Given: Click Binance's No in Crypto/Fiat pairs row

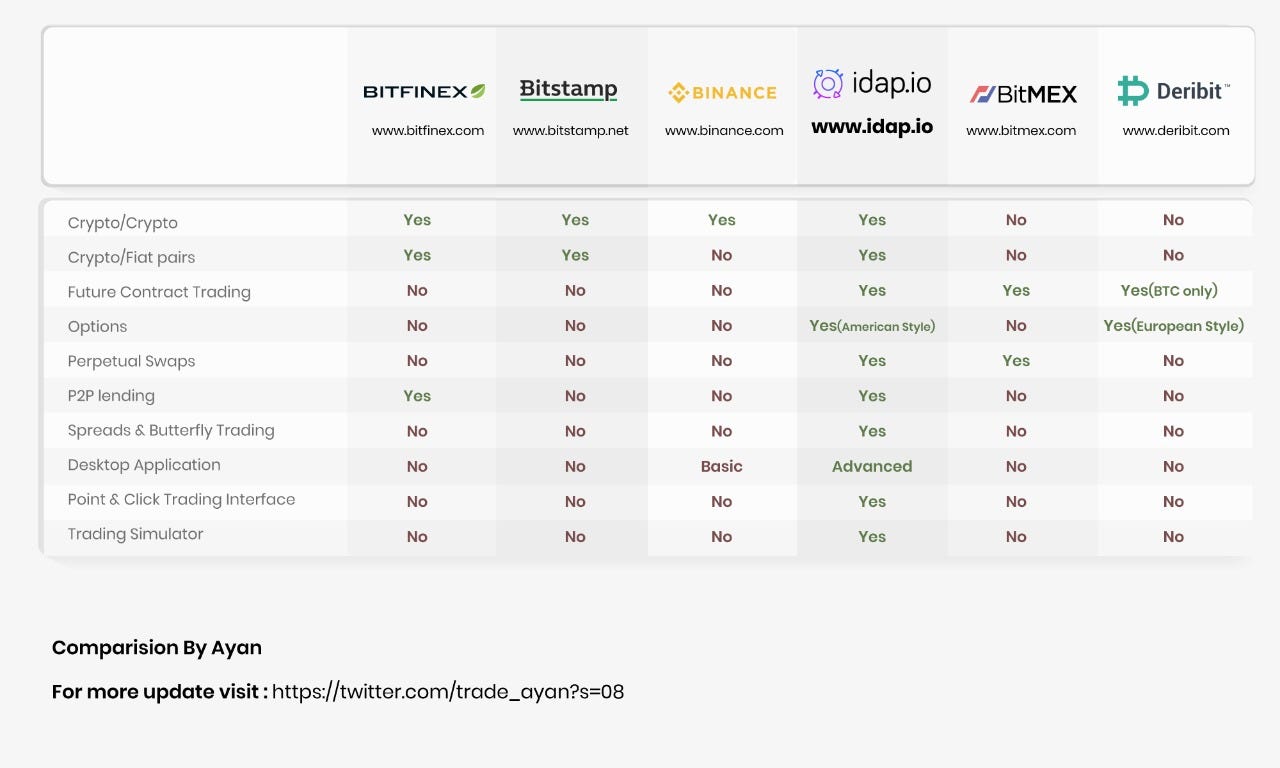Looking at the screenshot, I should pos(722,255).
